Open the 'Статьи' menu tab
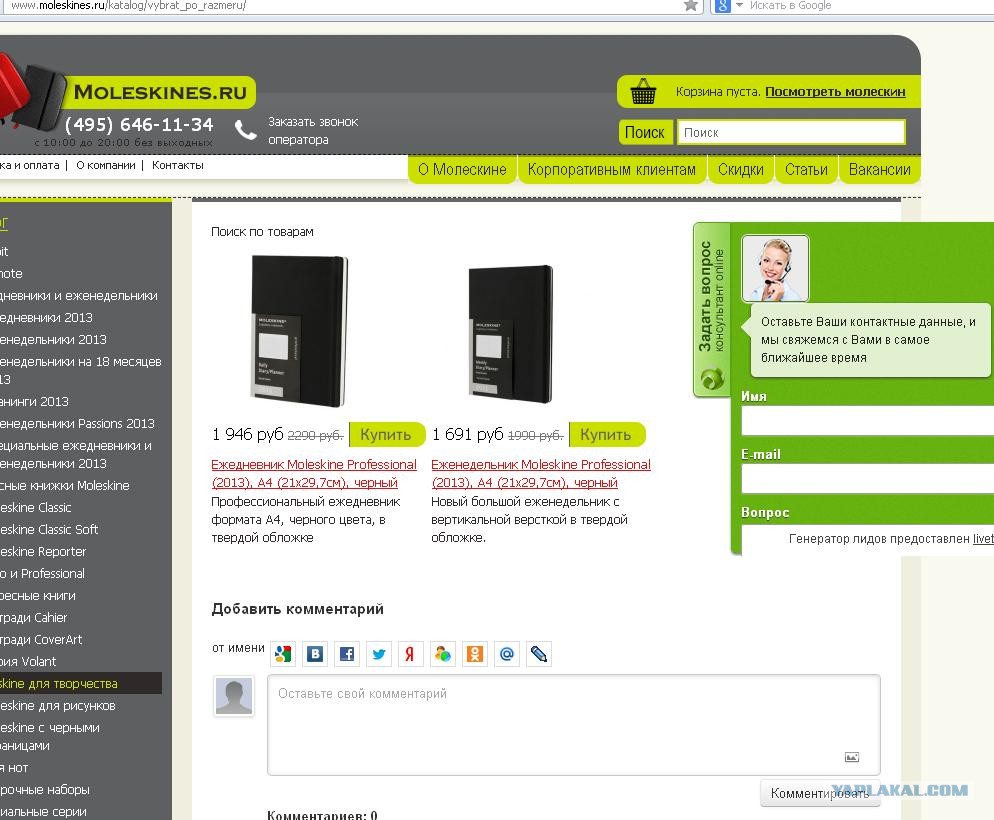This screenshot has height=820, width=994. 806,169
